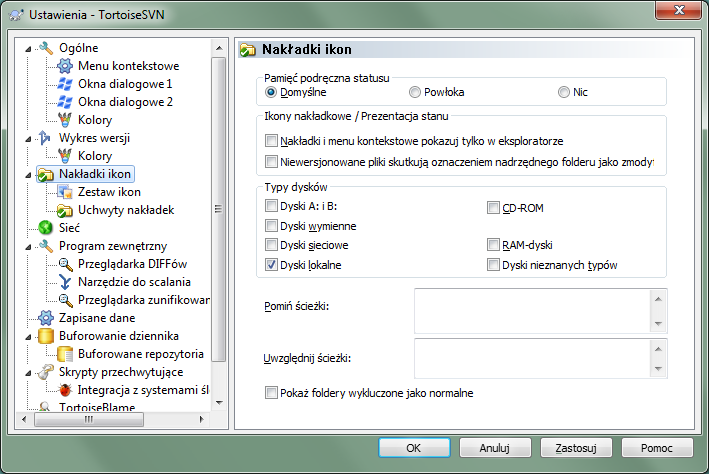
Task: Click the Wykres wersji graph icon
Action: pos(46,137)
